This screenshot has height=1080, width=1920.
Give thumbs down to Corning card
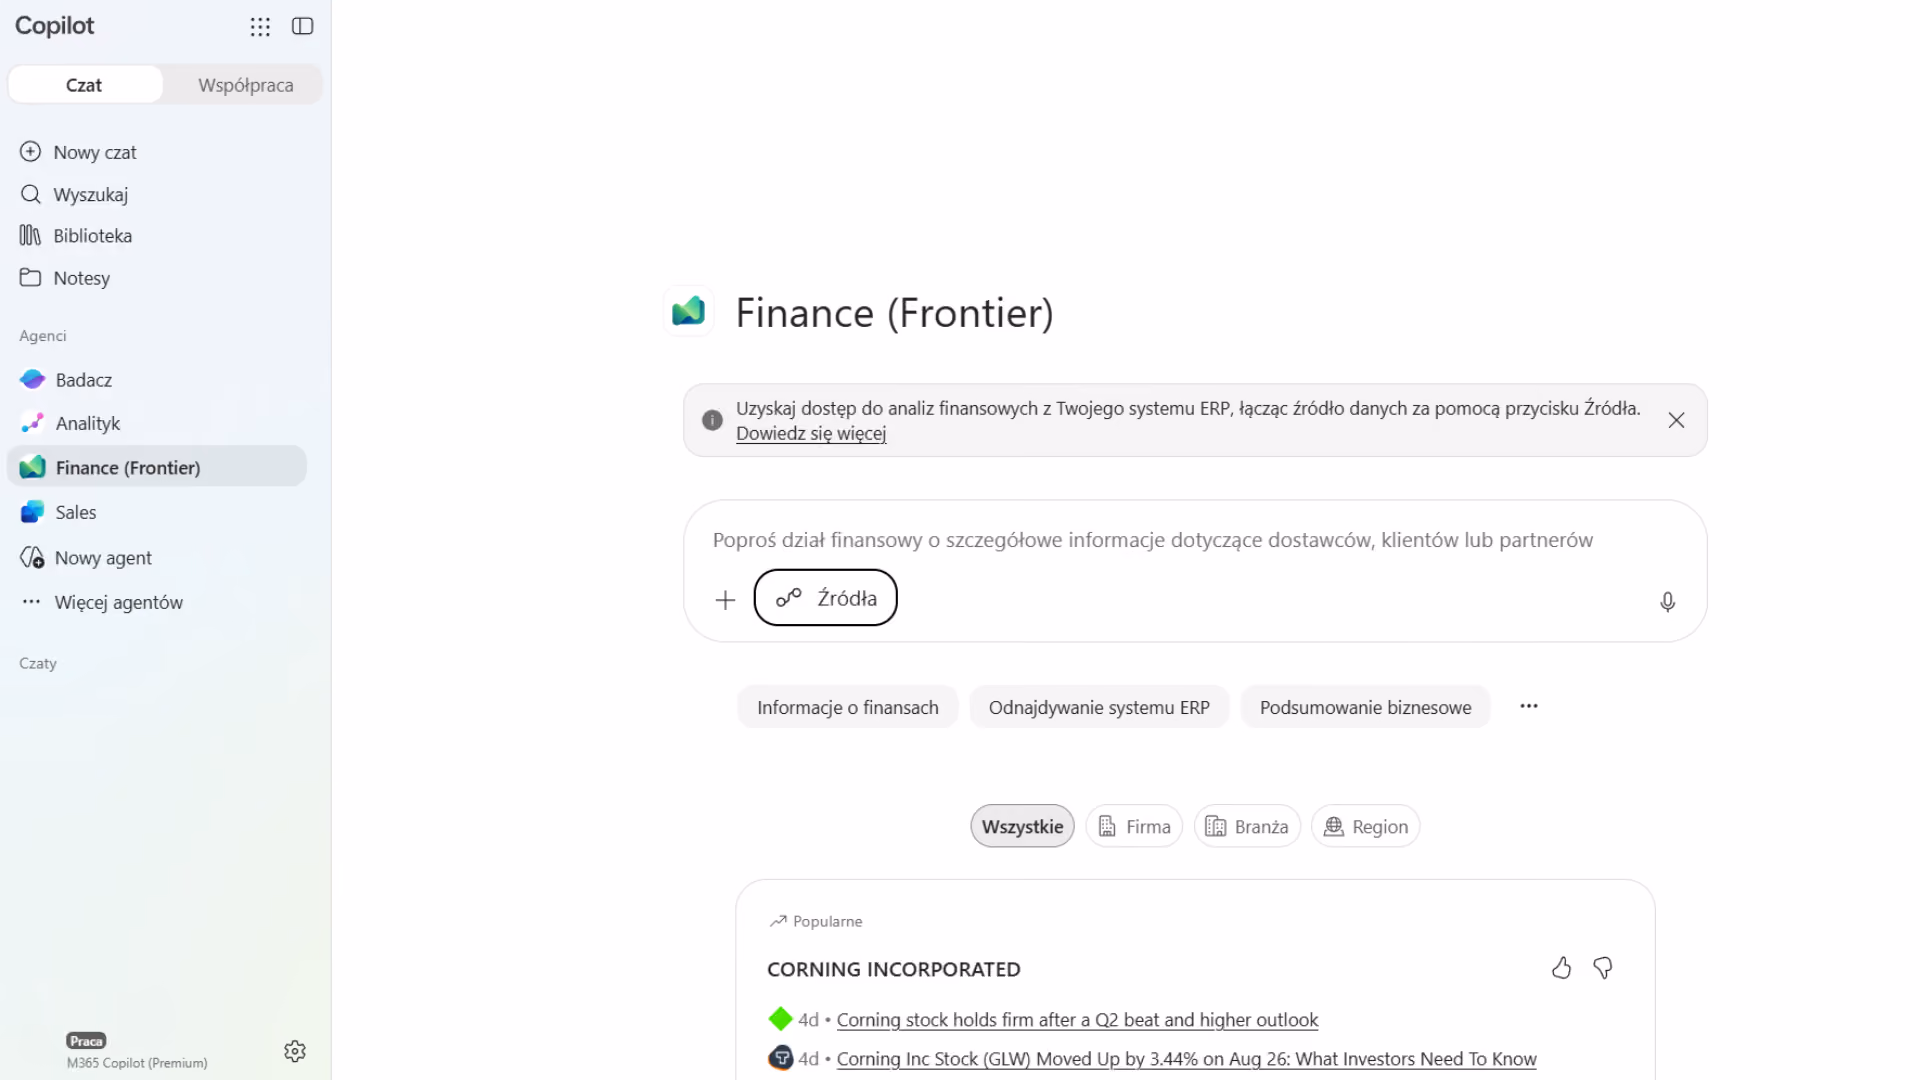[x=1603, y=967]
